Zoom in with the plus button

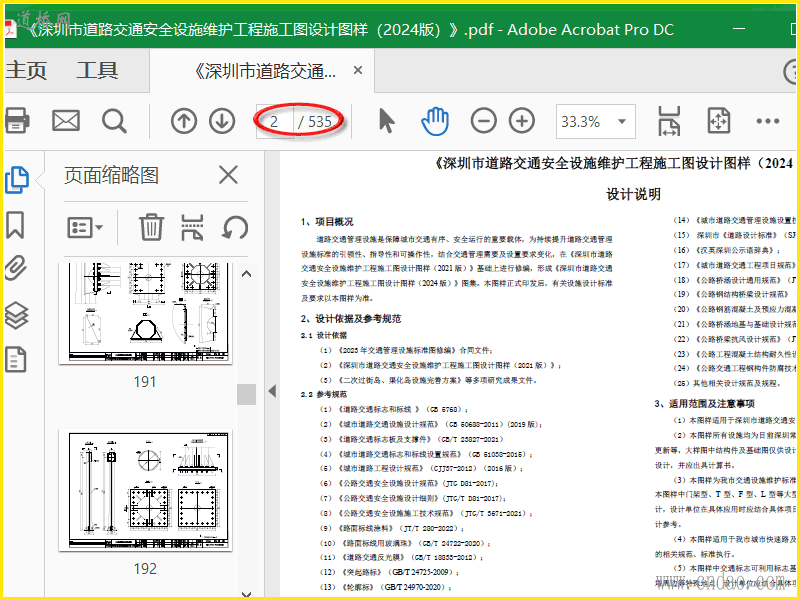[x=522, y=121]
